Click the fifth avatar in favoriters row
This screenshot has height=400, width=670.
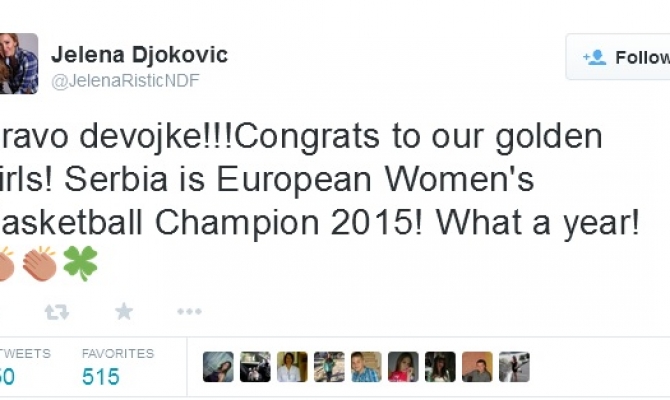click(x=366, y=367)
